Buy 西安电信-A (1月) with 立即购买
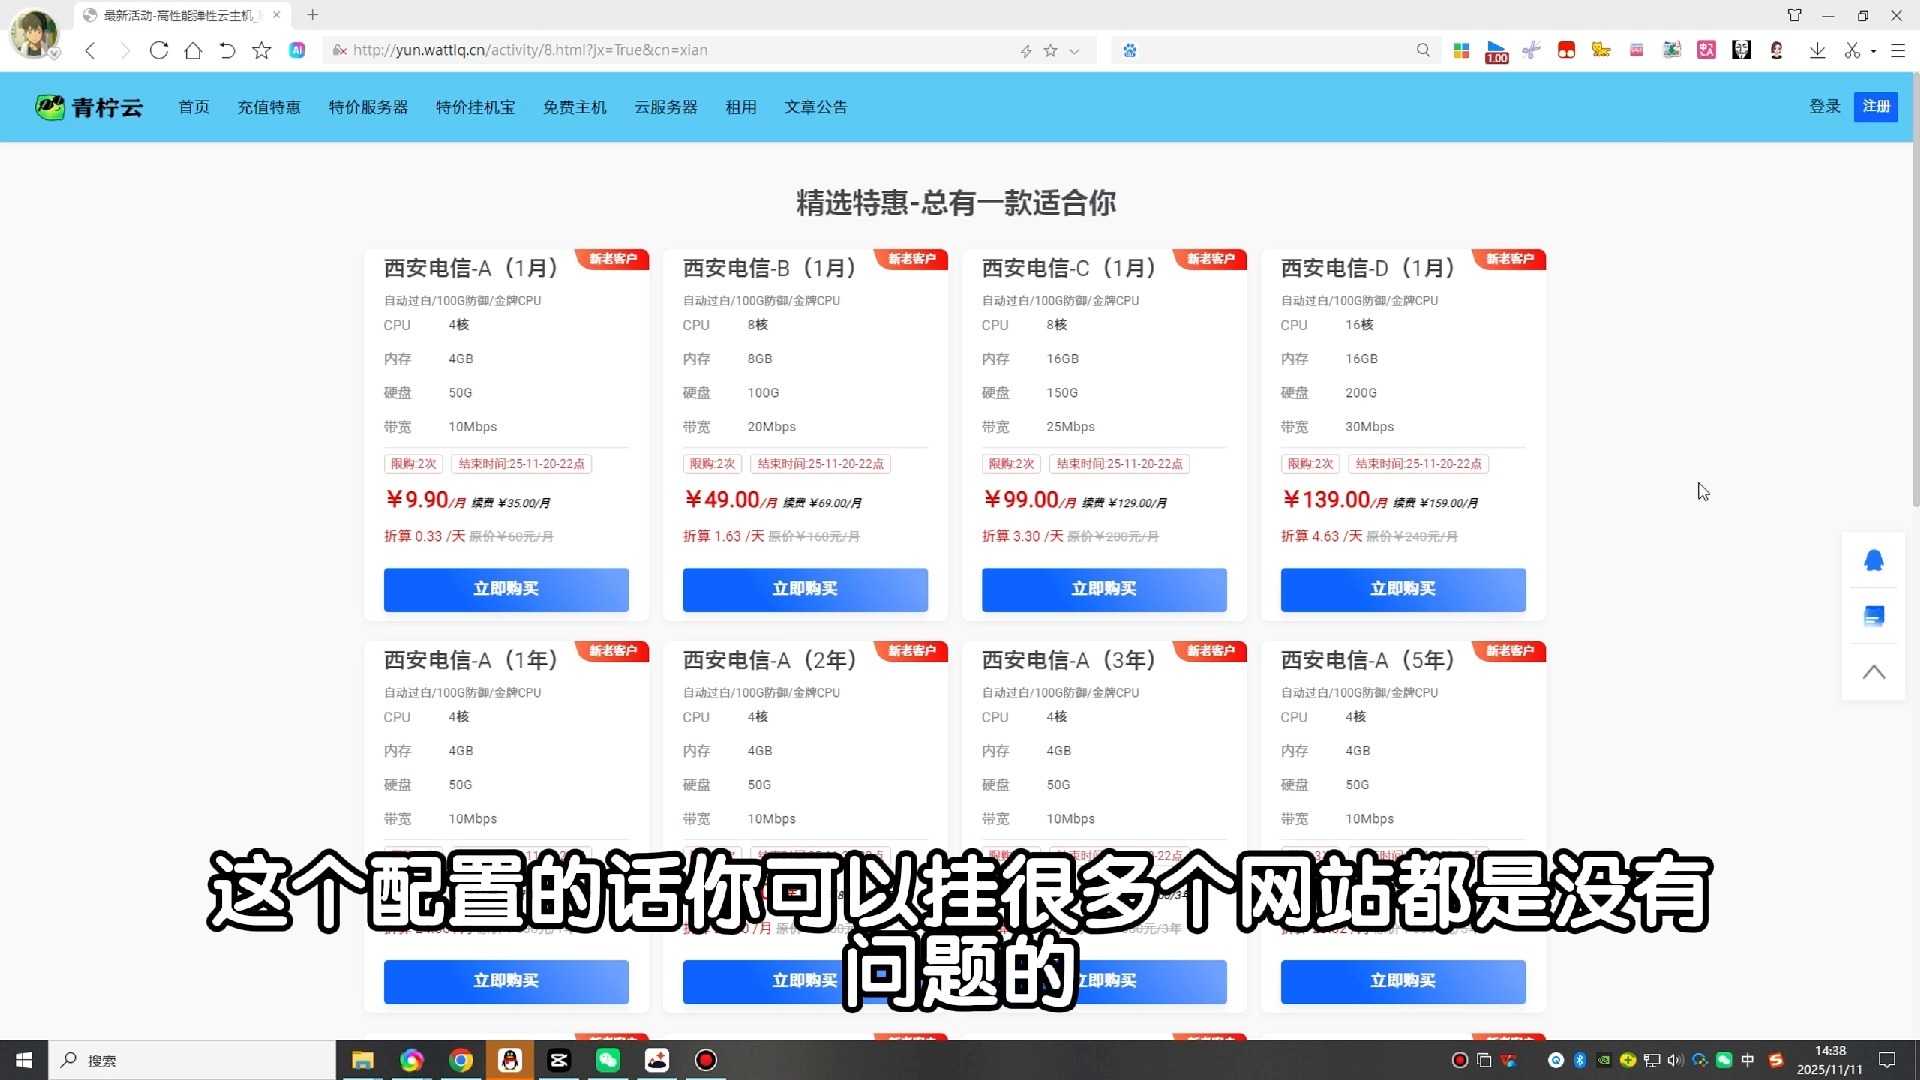Image resolution: width=1920 pixels, height=1080 pixels. point(506,589)
